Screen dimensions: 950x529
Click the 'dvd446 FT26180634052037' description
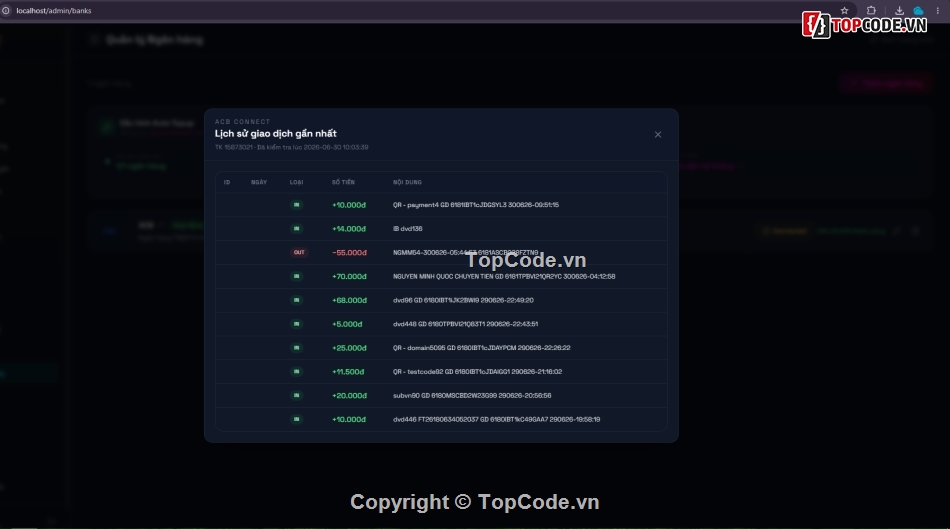[x=496, y=419]
